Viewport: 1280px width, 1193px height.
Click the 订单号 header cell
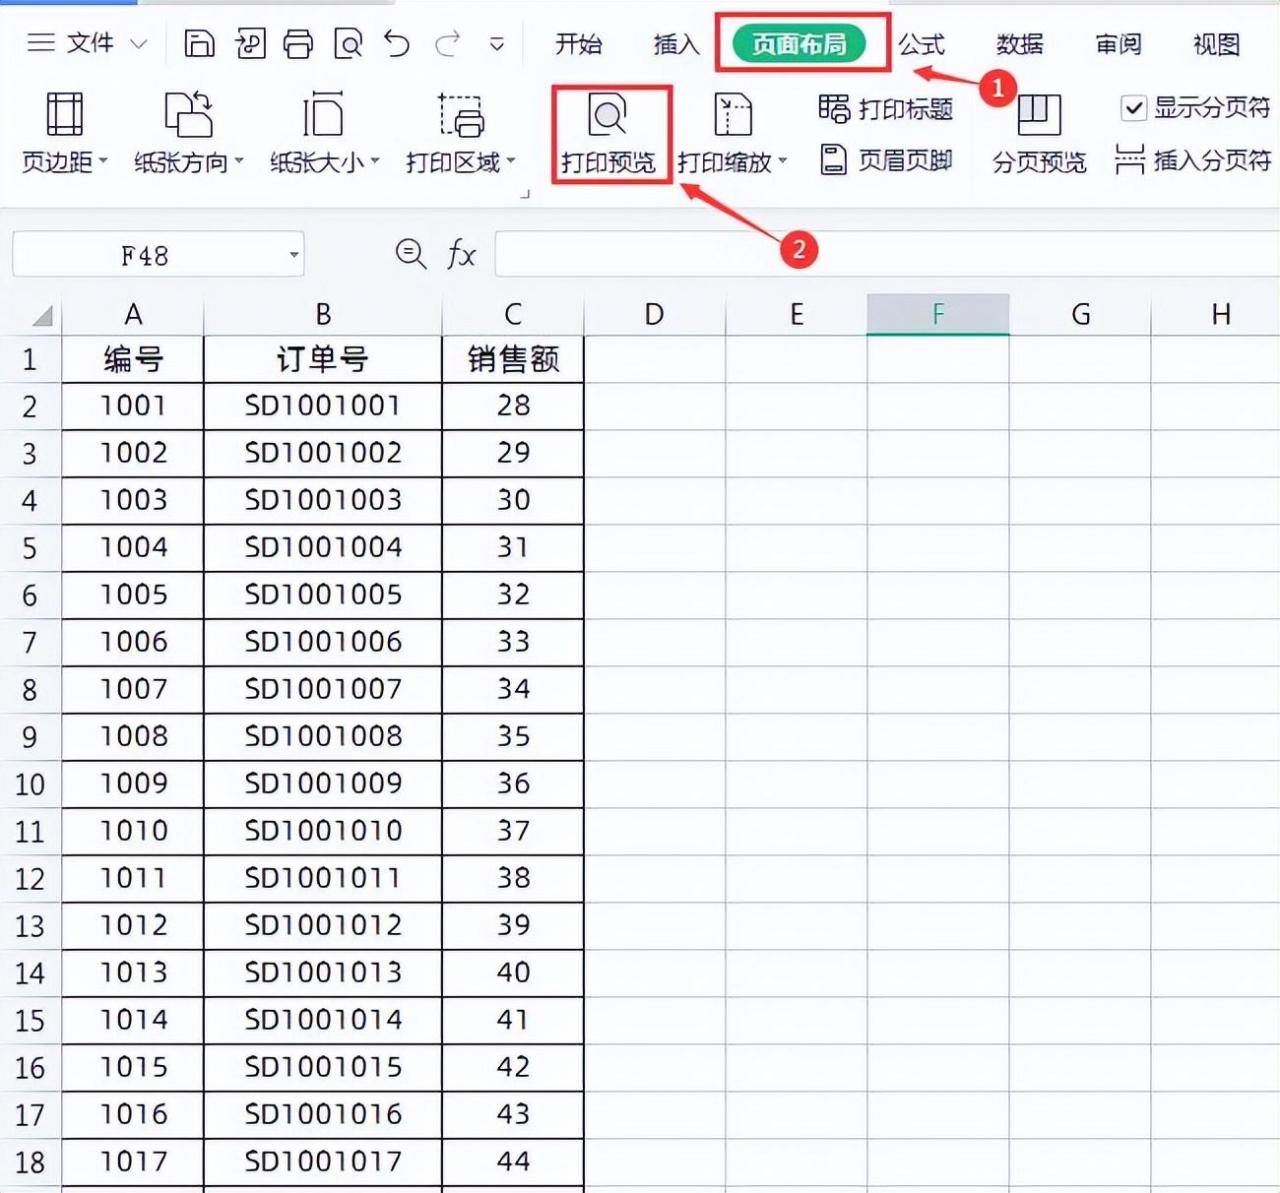(323, 359)
